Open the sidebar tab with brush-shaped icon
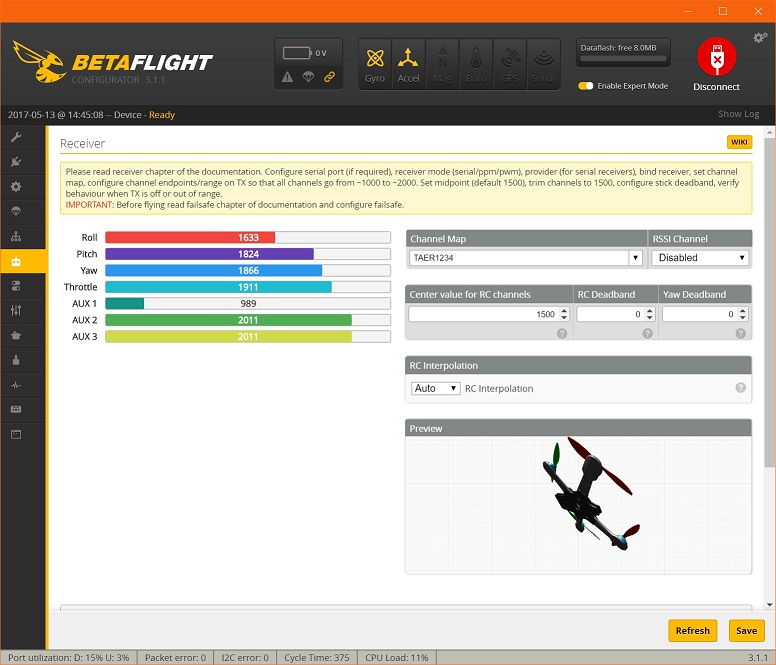Image resolution: width=776 pixels, height=665 pixels. pyautogui.click(x=16, y=360)
